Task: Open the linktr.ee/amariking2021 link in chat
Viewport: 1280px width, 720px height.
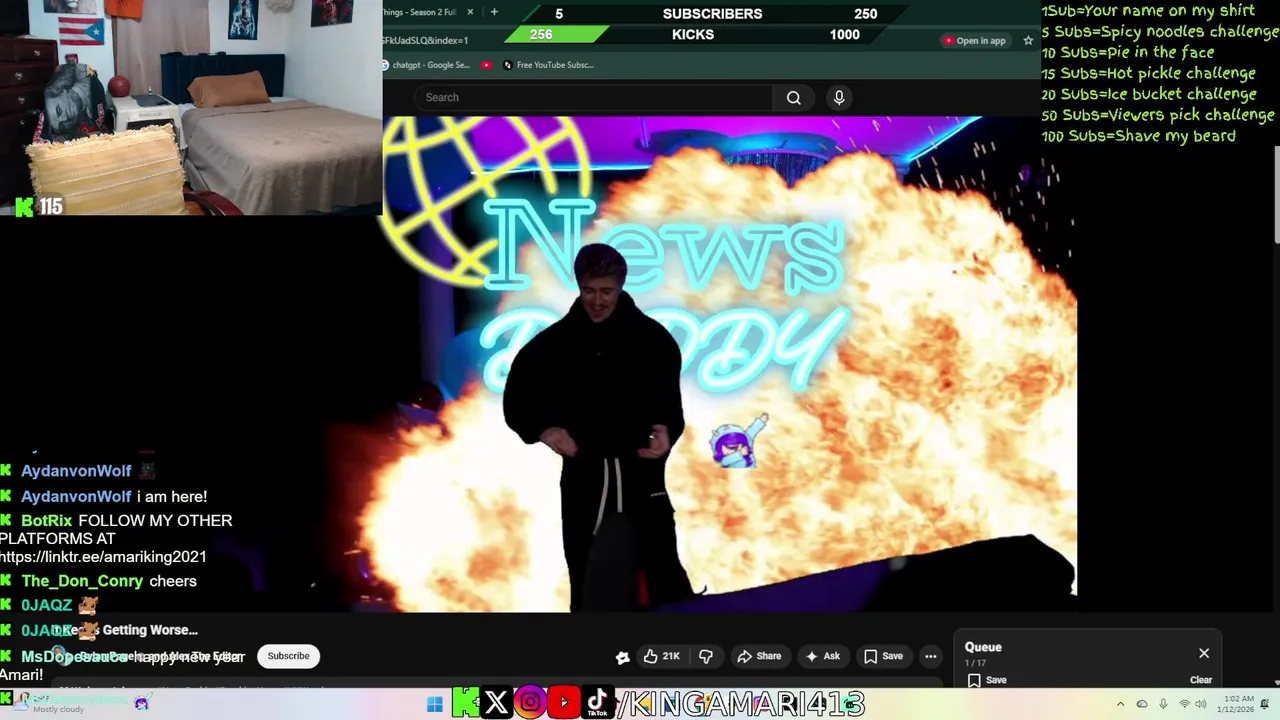Action: [103, 557]
